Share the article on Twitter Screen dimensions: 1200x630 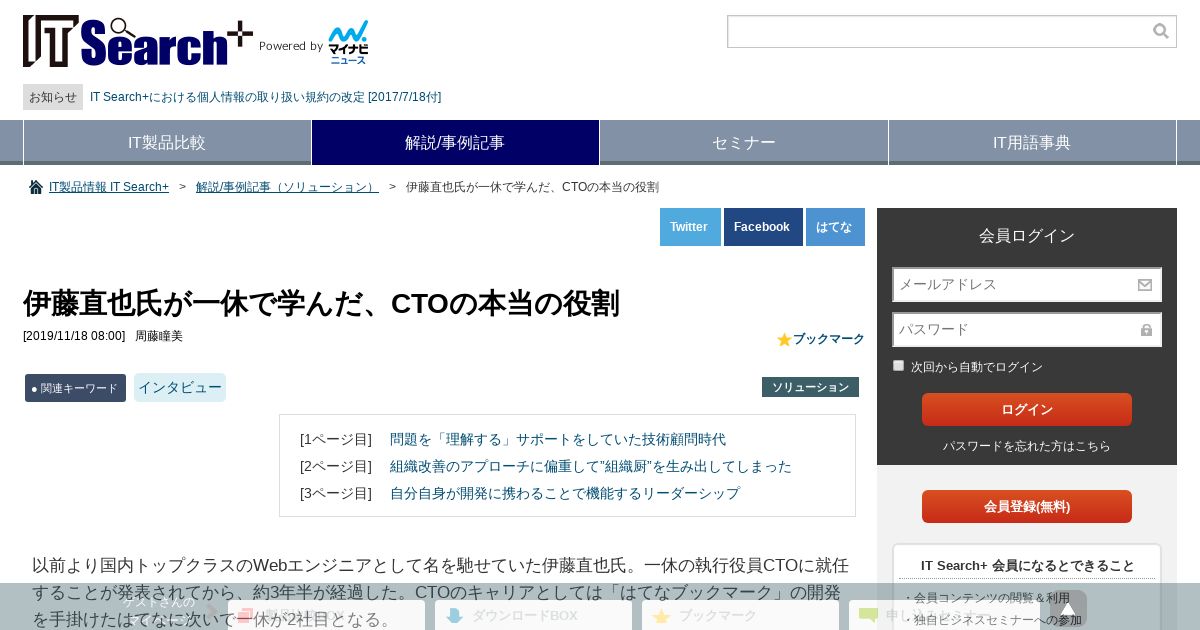(x=690, y=227)
